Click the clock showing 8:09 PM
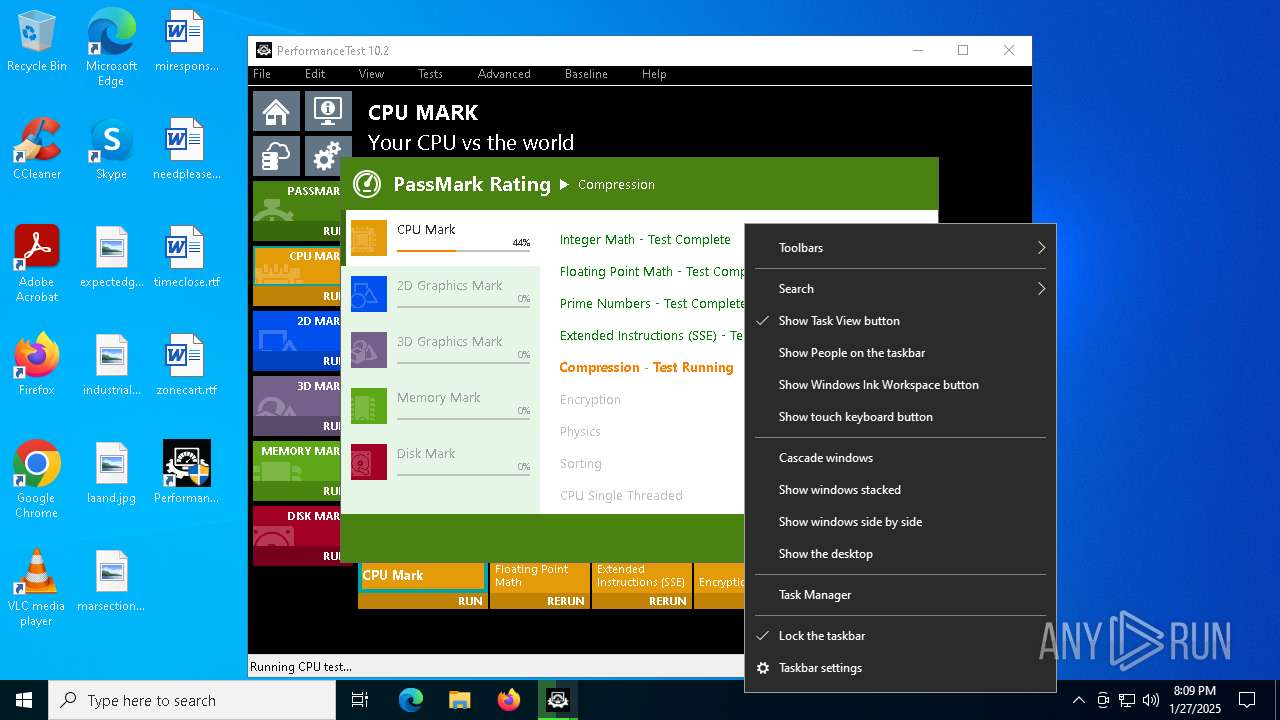 [1195, 691]
